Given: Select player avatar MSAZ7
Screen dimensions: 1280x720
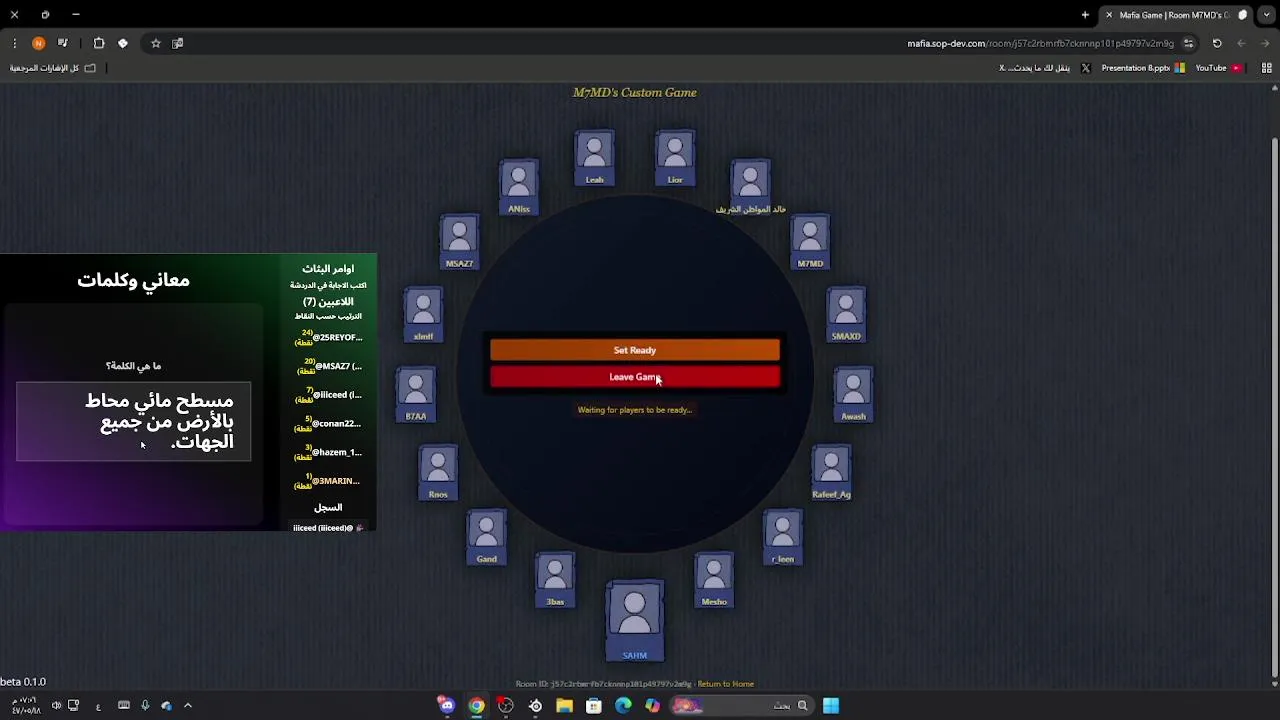Looking at the screenshot, I should pyautogui.click(x=459, y=242).
